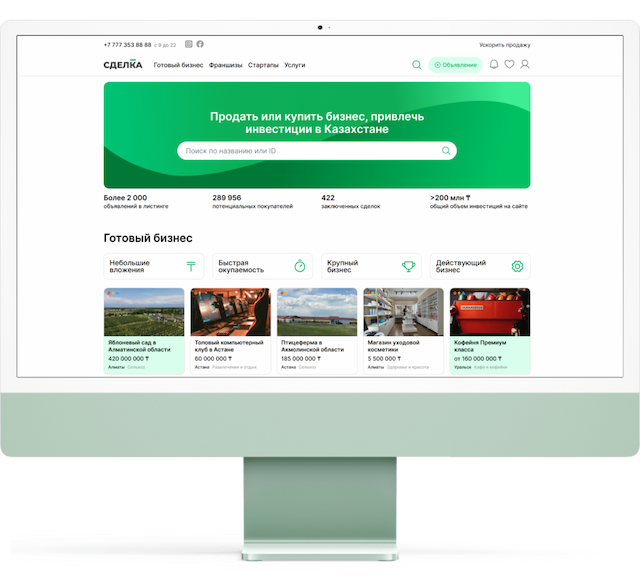Follow the Ускорить продажу link
Viewport: 640px width, 576px height.
504,45
